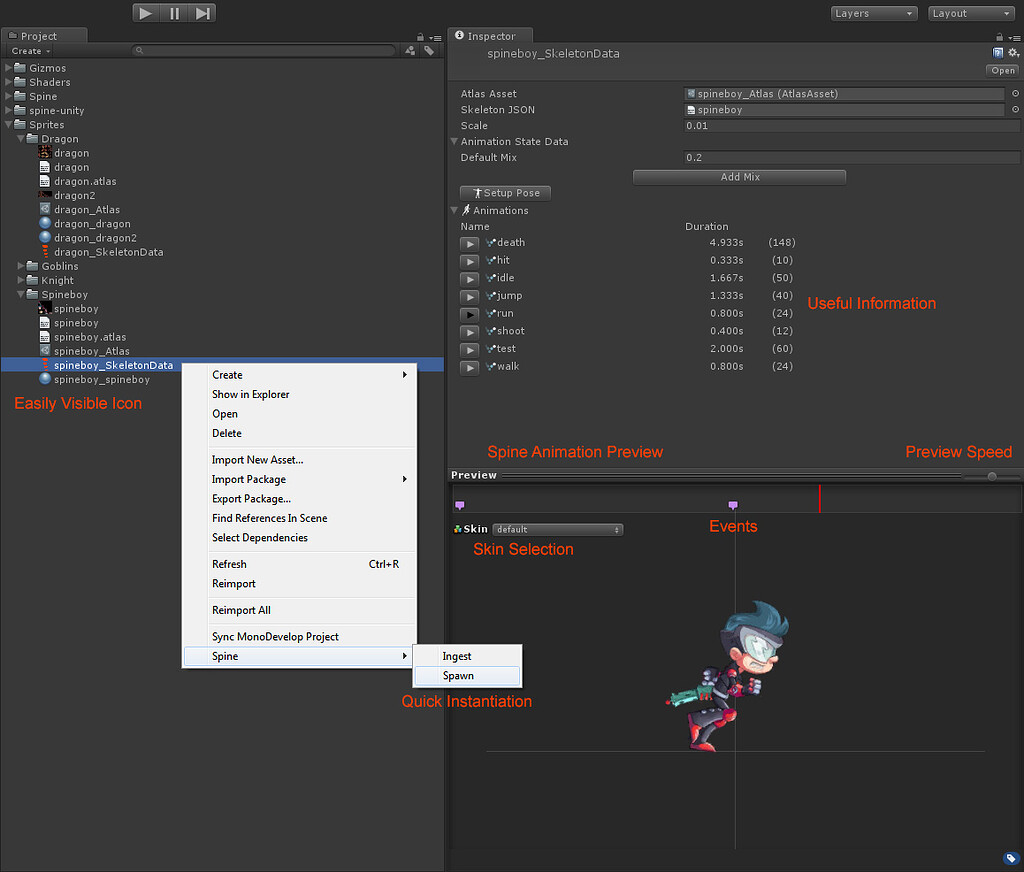Select the spineboy_SkeletonData asset icon
This screenshot has height=872, width=1024.
tap(47, 365)
